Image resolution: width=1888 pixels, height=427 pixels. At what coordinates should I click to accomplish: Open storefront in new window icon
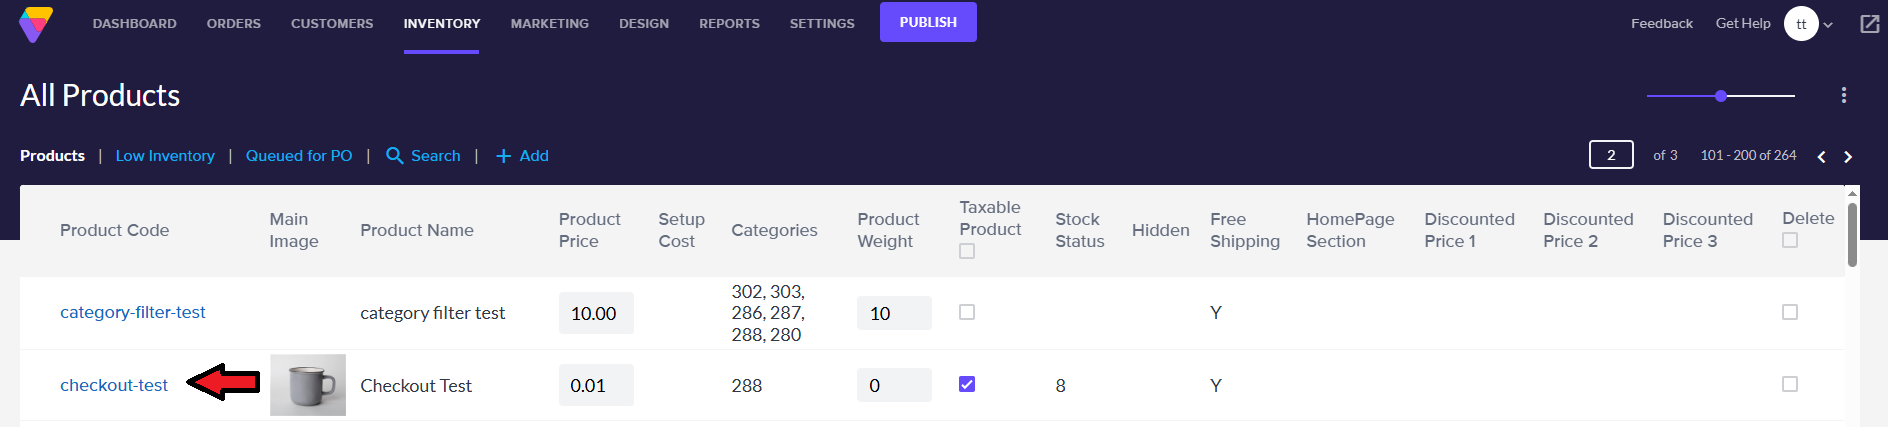[1869, 24]
